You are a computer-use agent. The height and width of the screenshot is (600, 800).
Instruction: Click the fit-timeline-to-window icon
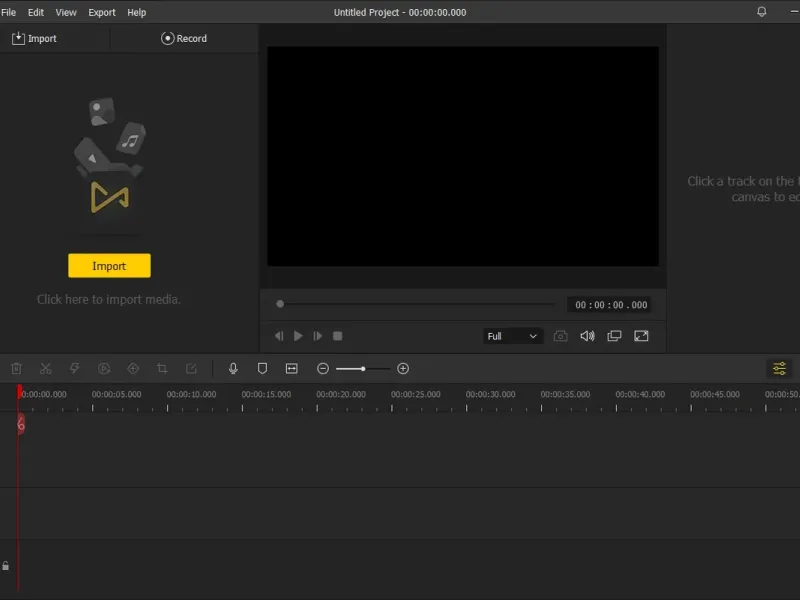click(x=292, y=369)
